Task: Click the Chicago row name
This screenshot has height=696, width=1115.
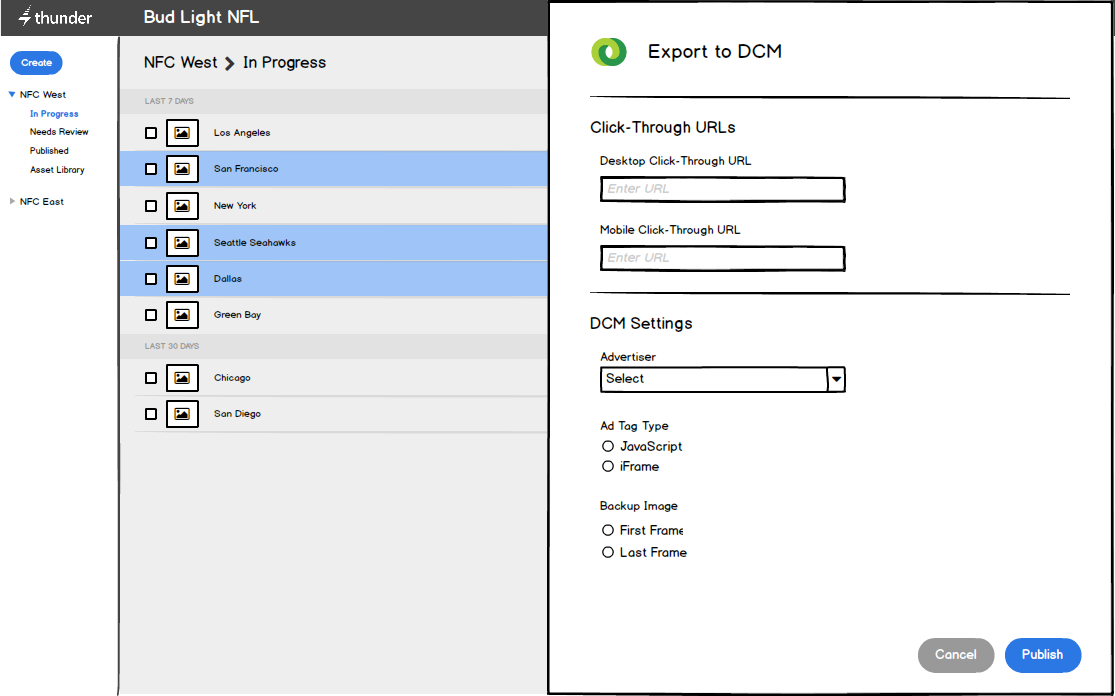Action: click(232, 378)
